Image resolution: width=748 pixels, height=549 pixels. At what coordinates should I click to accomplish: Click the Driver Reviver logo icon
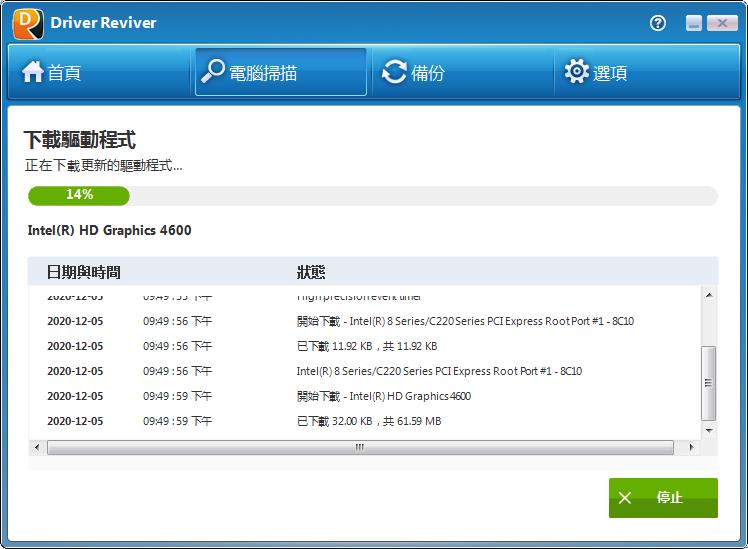point(28,23)
